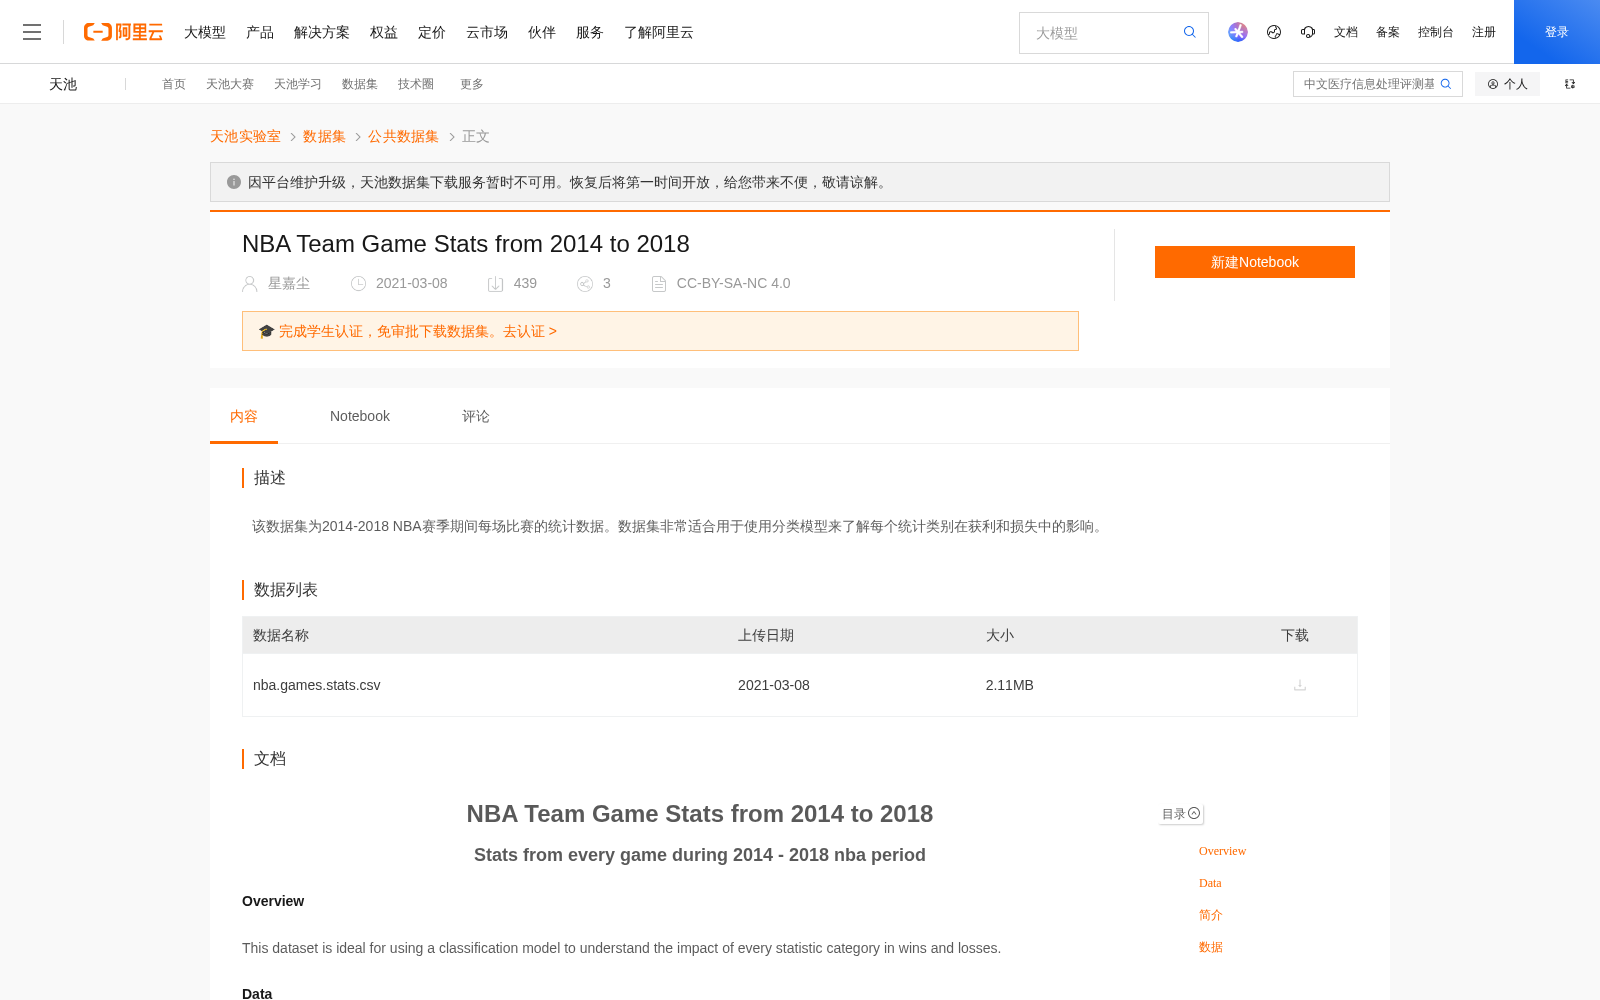
Task: Open the 解决方案 top menu
Action: pos(322,32)
